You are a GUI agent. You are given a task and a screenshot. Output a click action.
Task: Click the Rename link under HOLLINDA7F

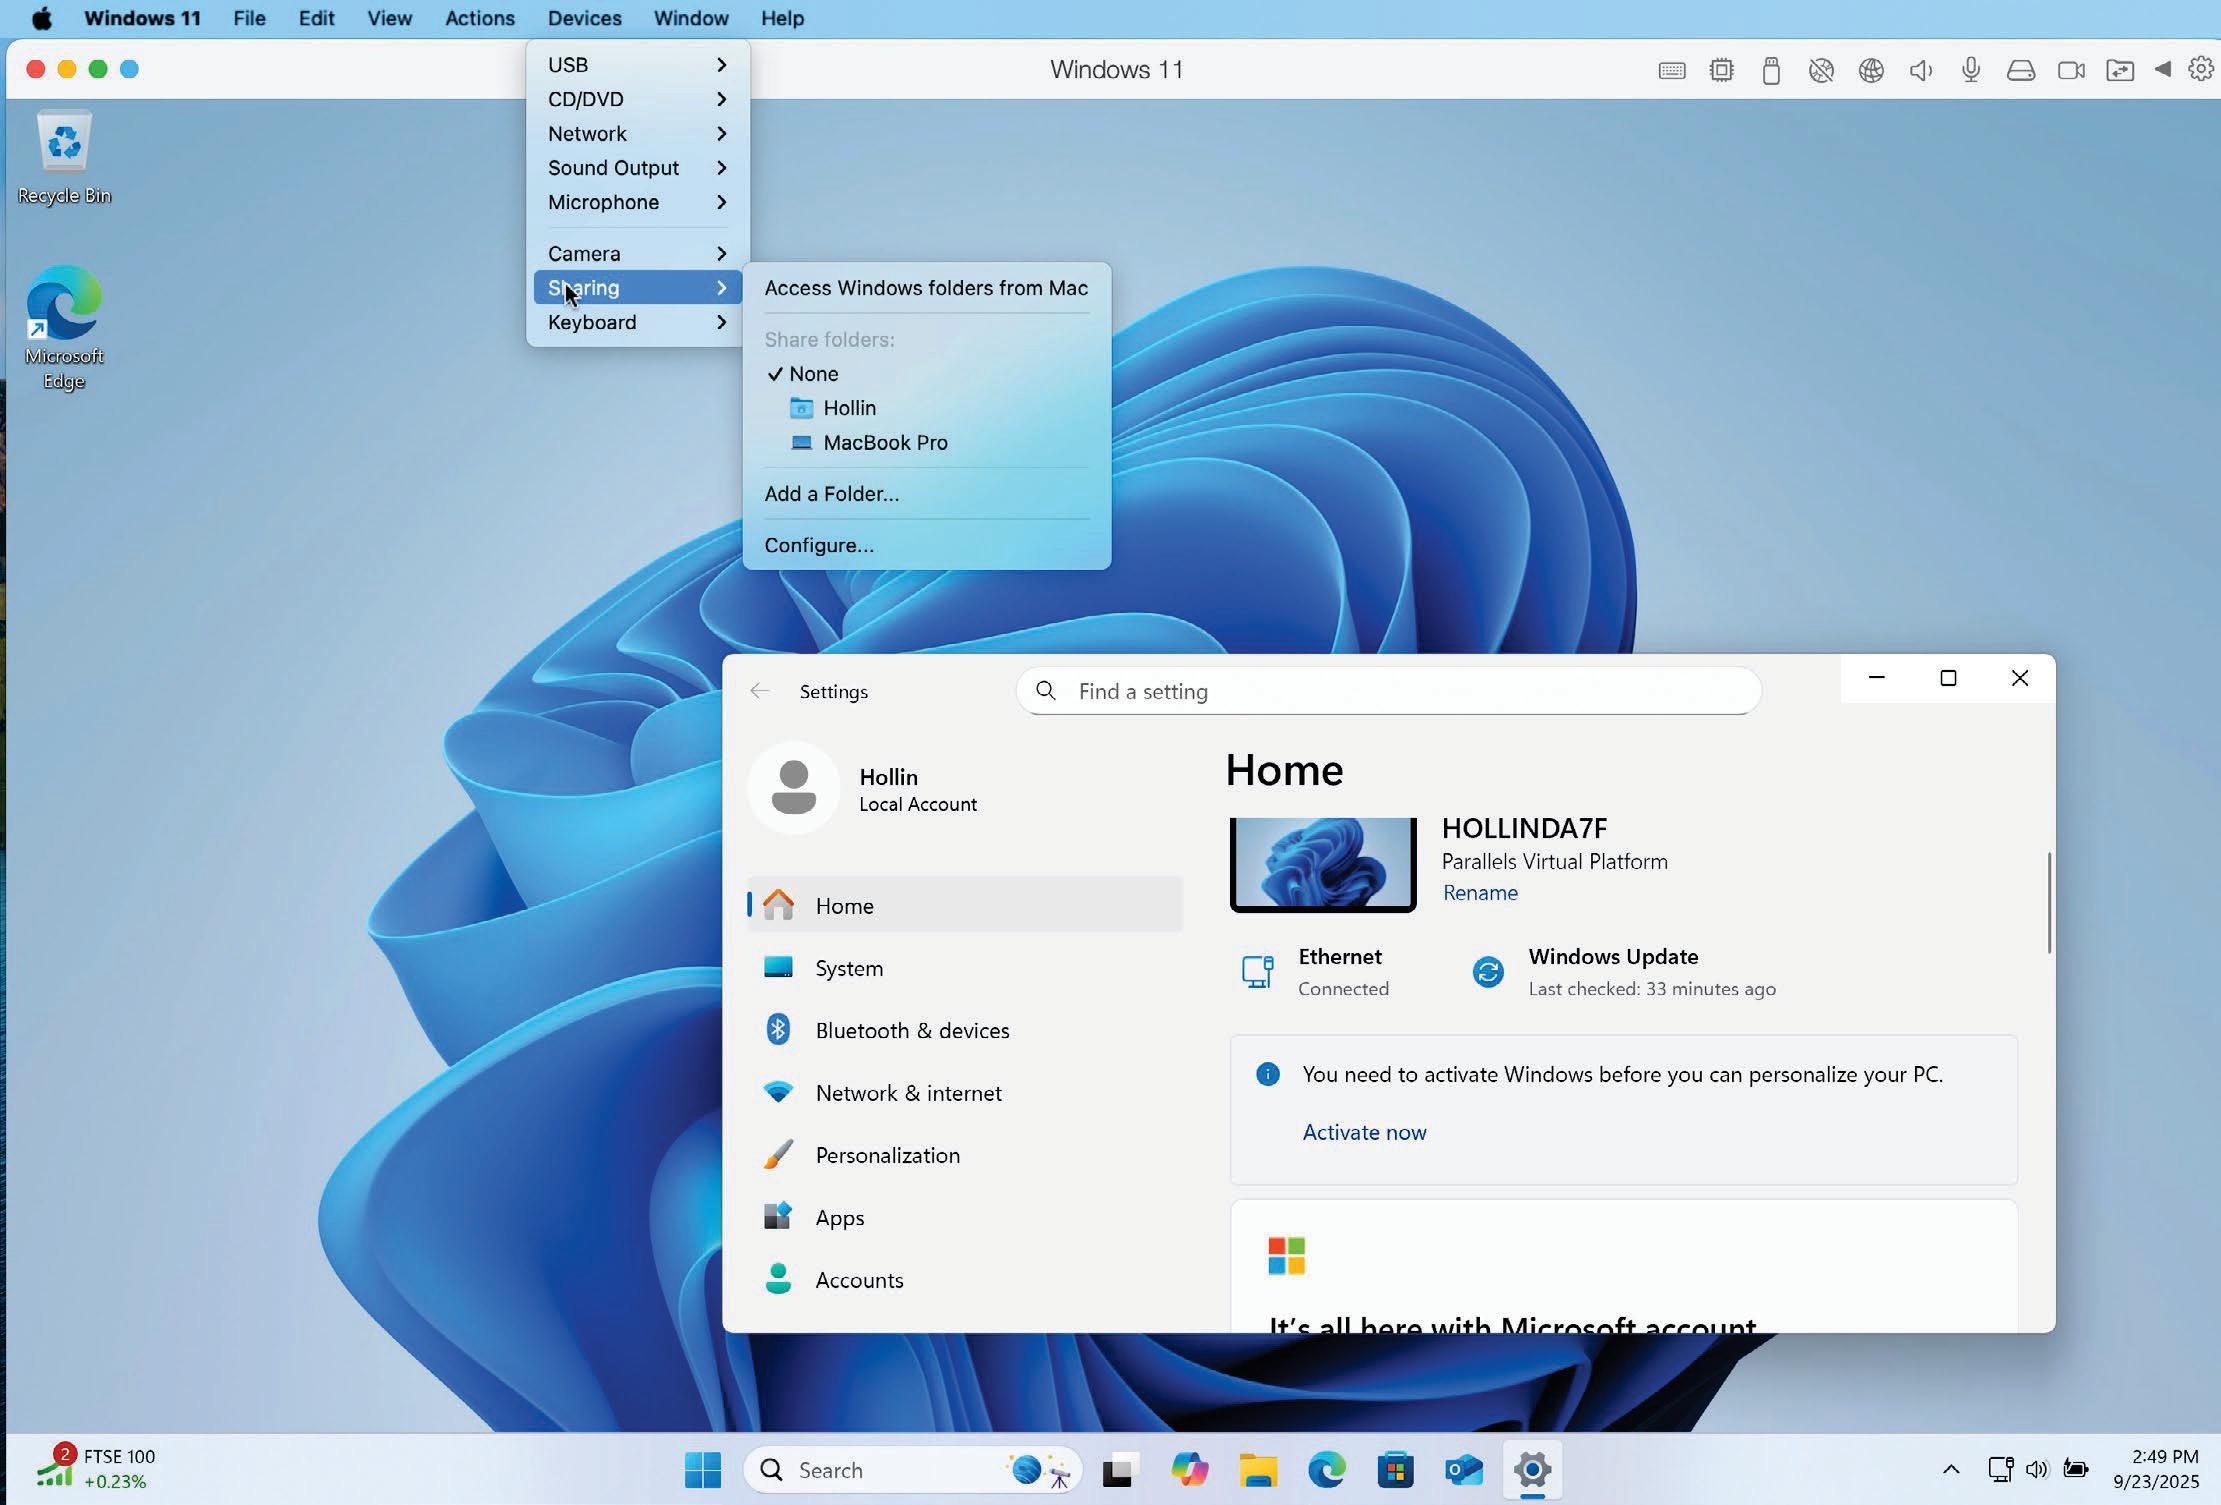tap(1480, 893)
